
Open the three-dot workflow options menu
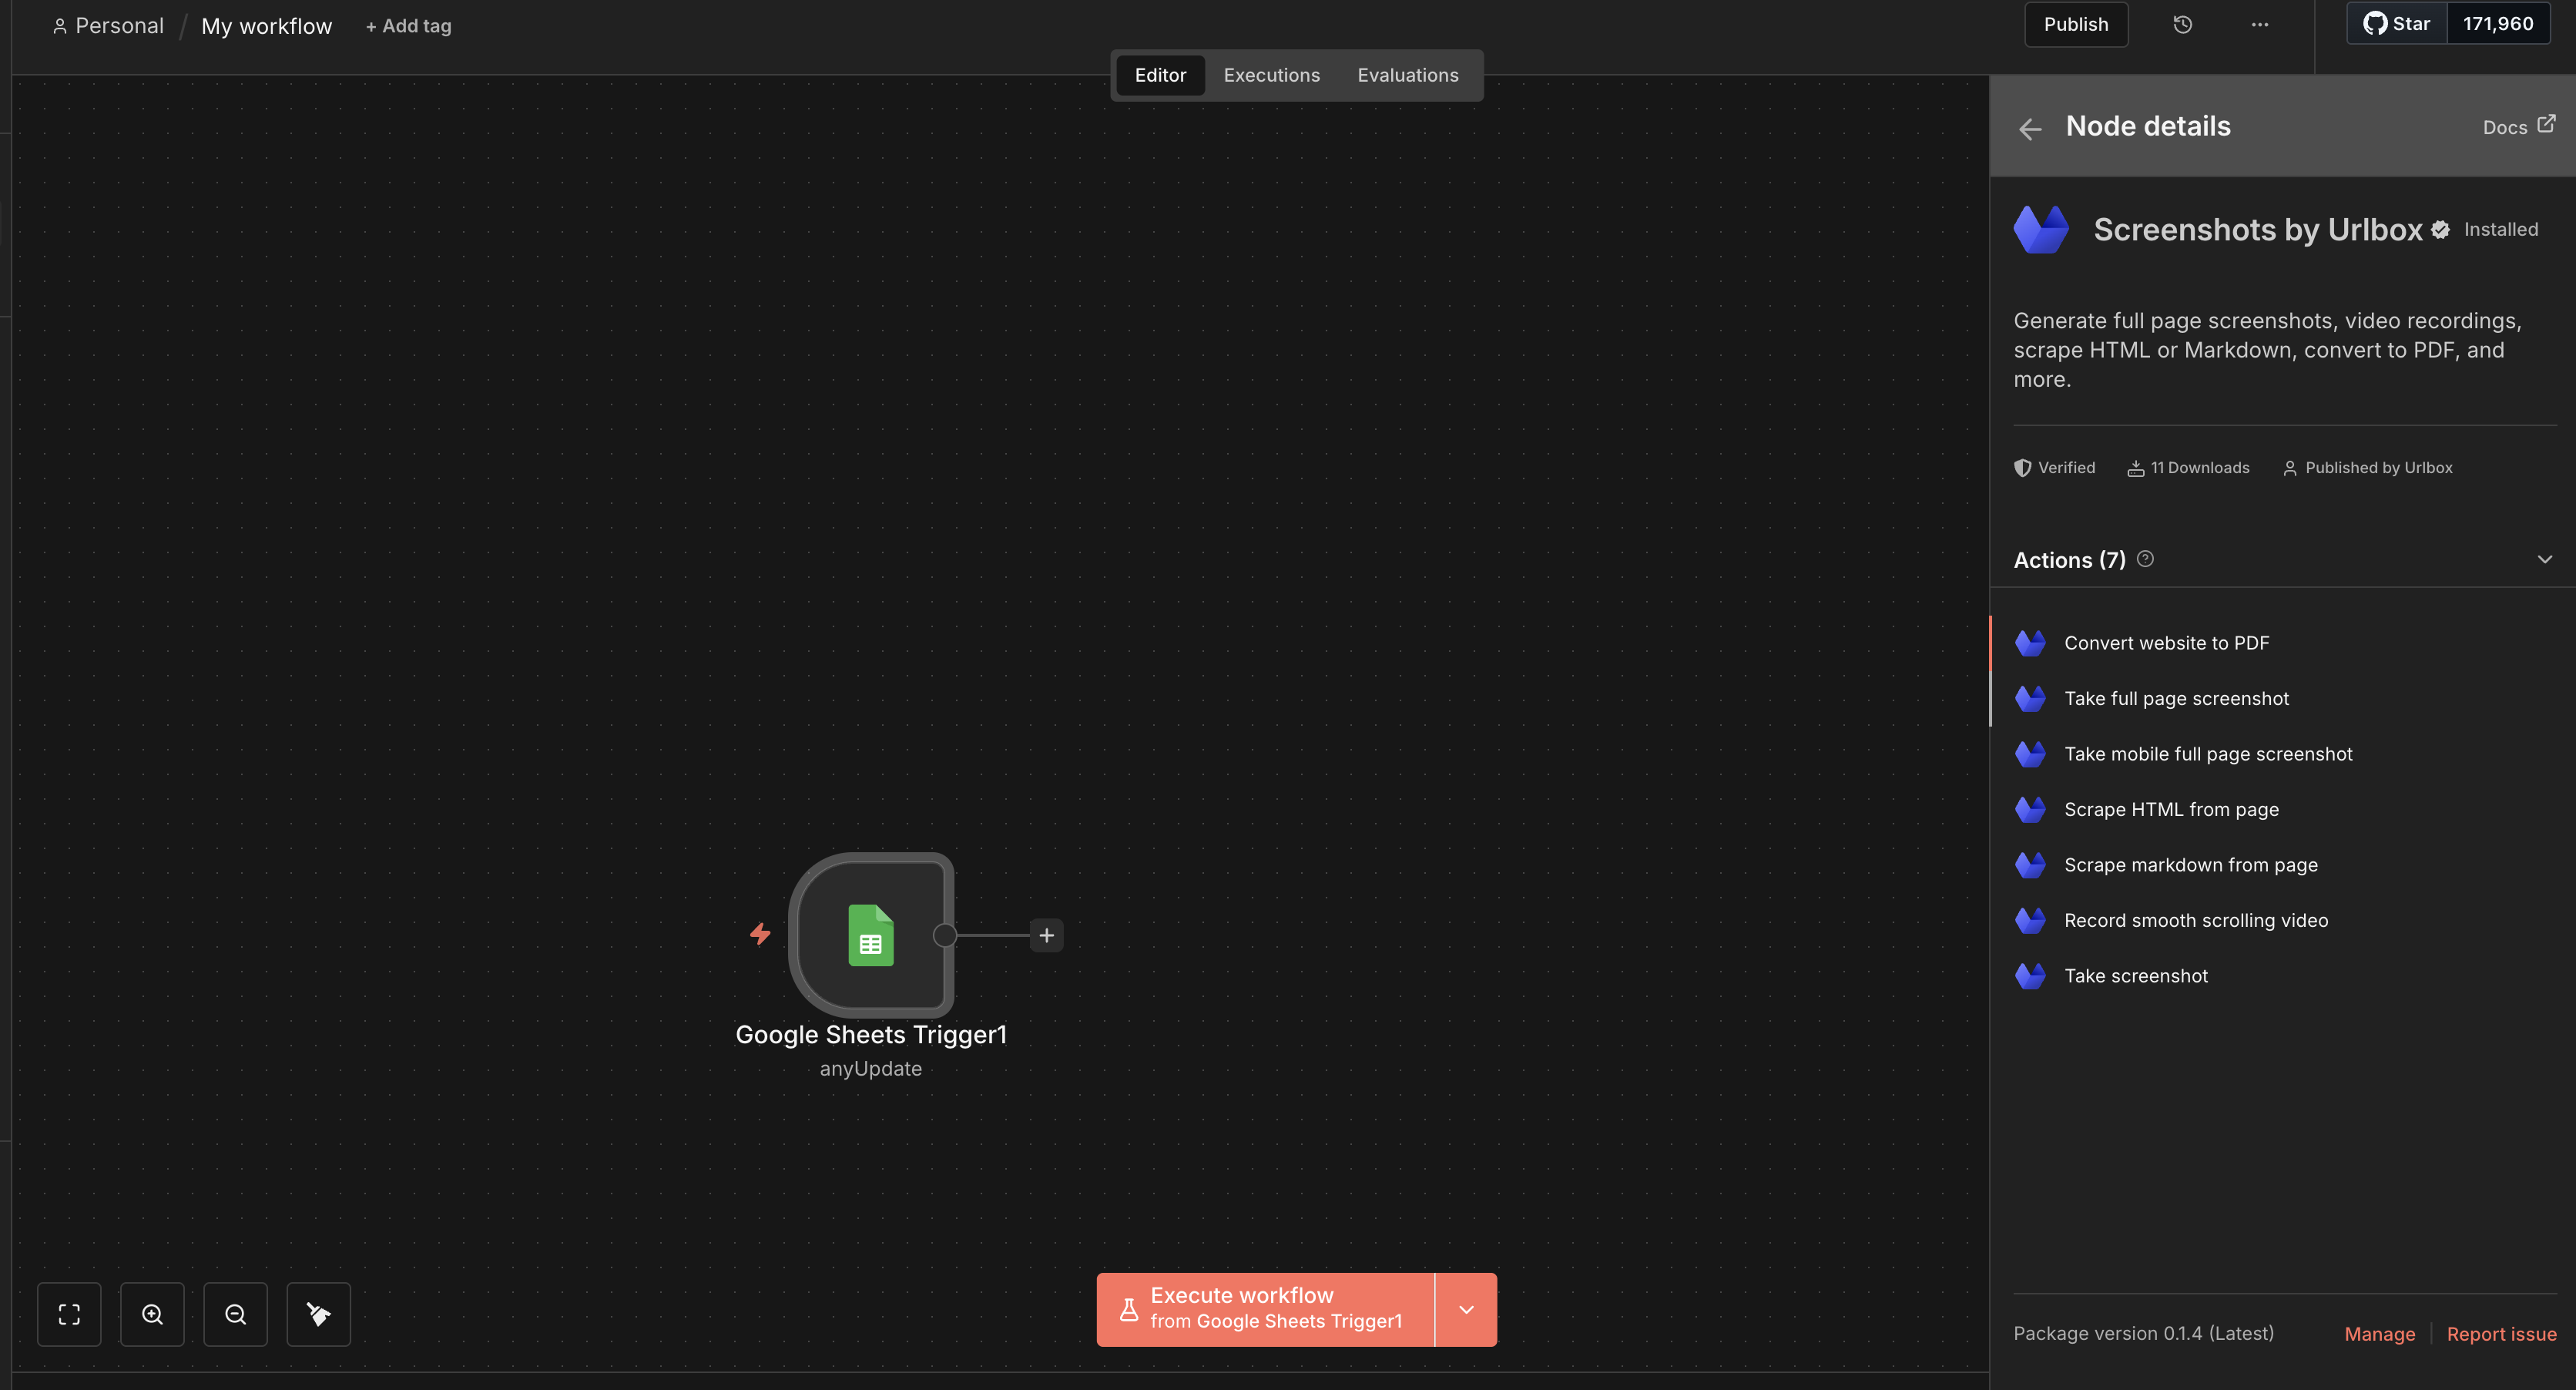[x=2259, y=25]
